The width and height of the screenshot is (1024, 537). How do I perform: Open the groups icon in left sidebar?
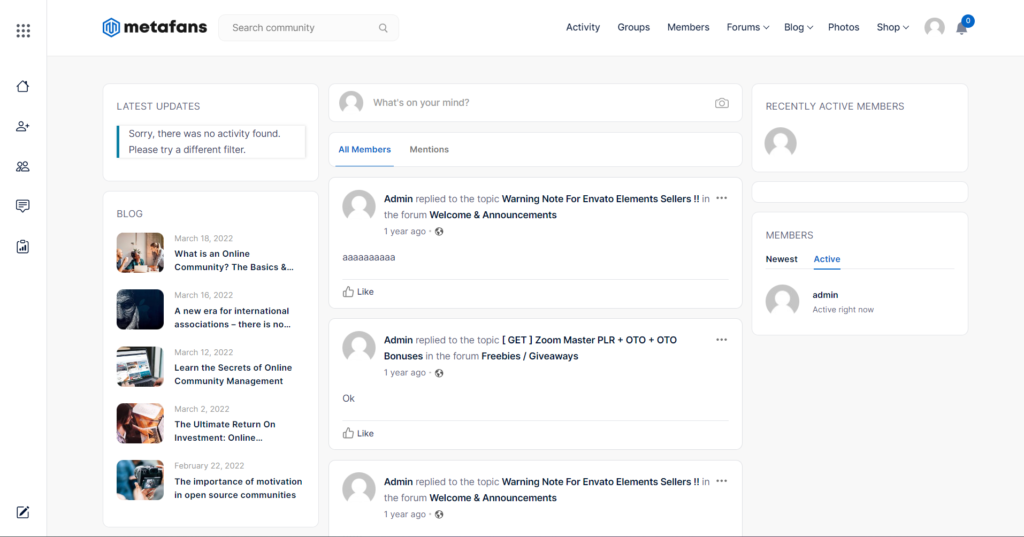pyautogui.click(x=23, y=166)
